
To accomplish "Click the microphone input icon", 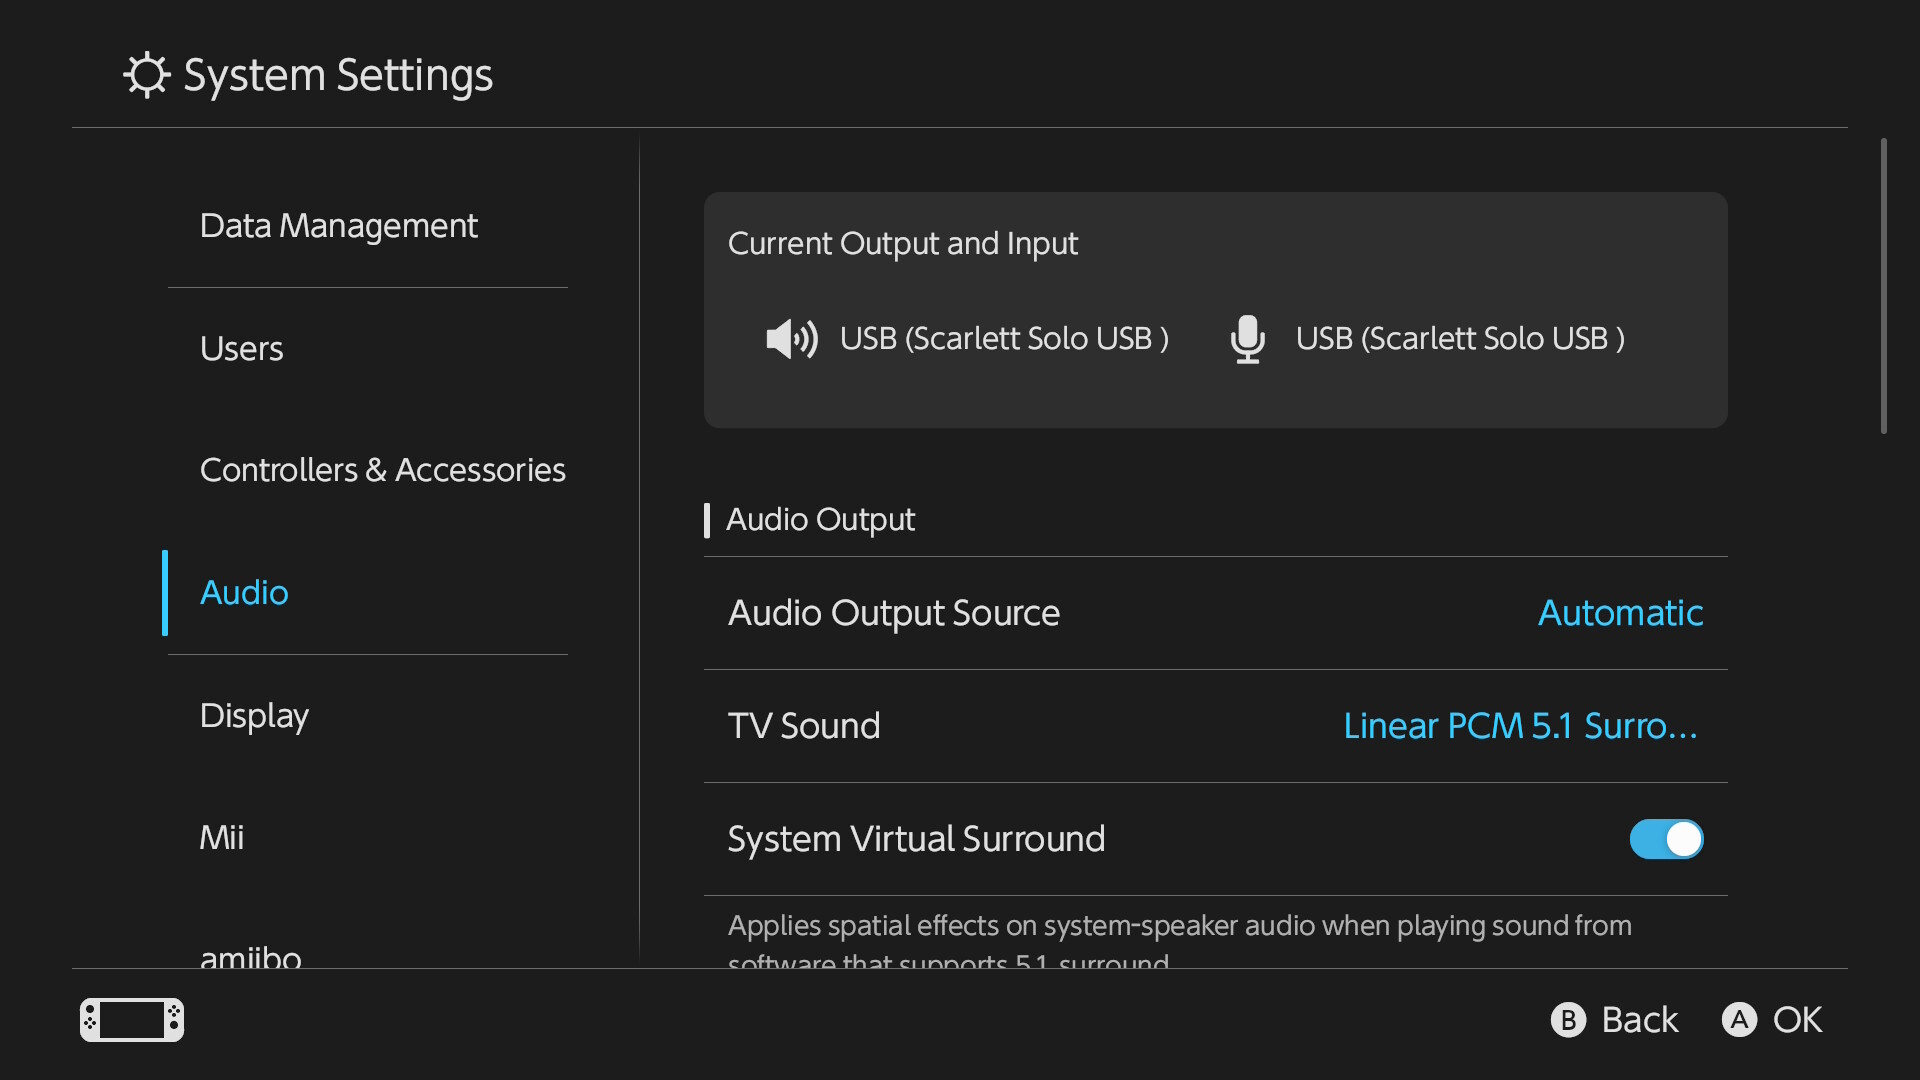I will (1247, 339).
